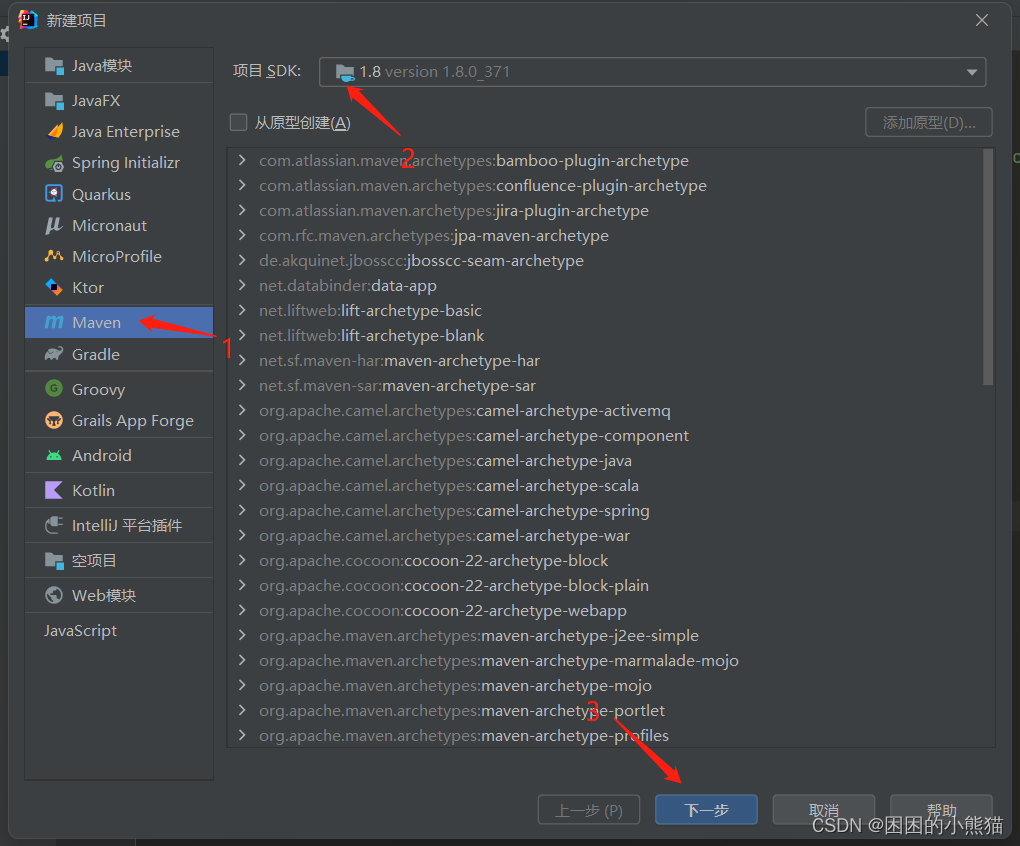Screen dimensions: 1020x846
Task: Click the IntelliJ IDEA logo in title bar
Action: coord(27,20)
